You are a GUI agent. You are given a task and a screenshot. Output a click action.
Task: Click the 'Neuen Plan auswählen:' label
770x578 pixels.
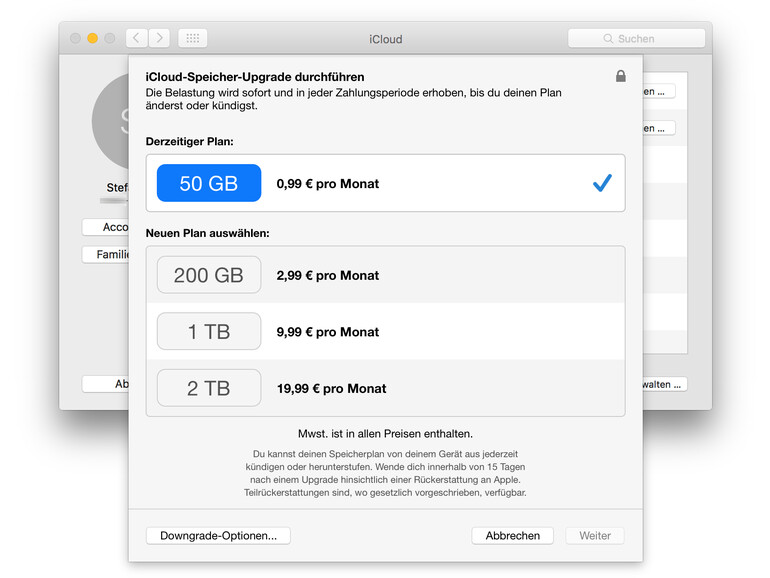click(x=208, y=233)
